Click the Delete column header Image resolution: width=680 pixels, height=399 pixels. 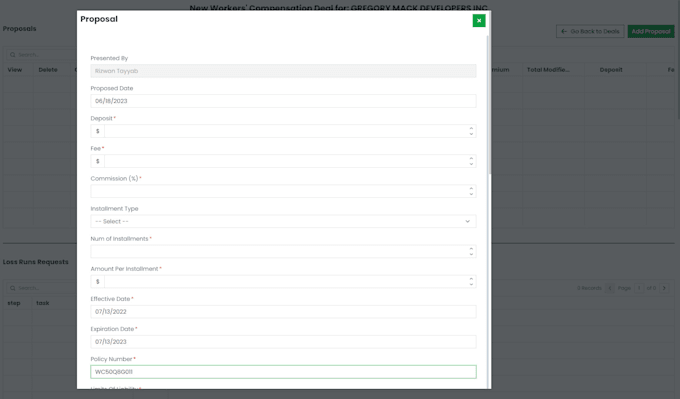pos(48,69)
